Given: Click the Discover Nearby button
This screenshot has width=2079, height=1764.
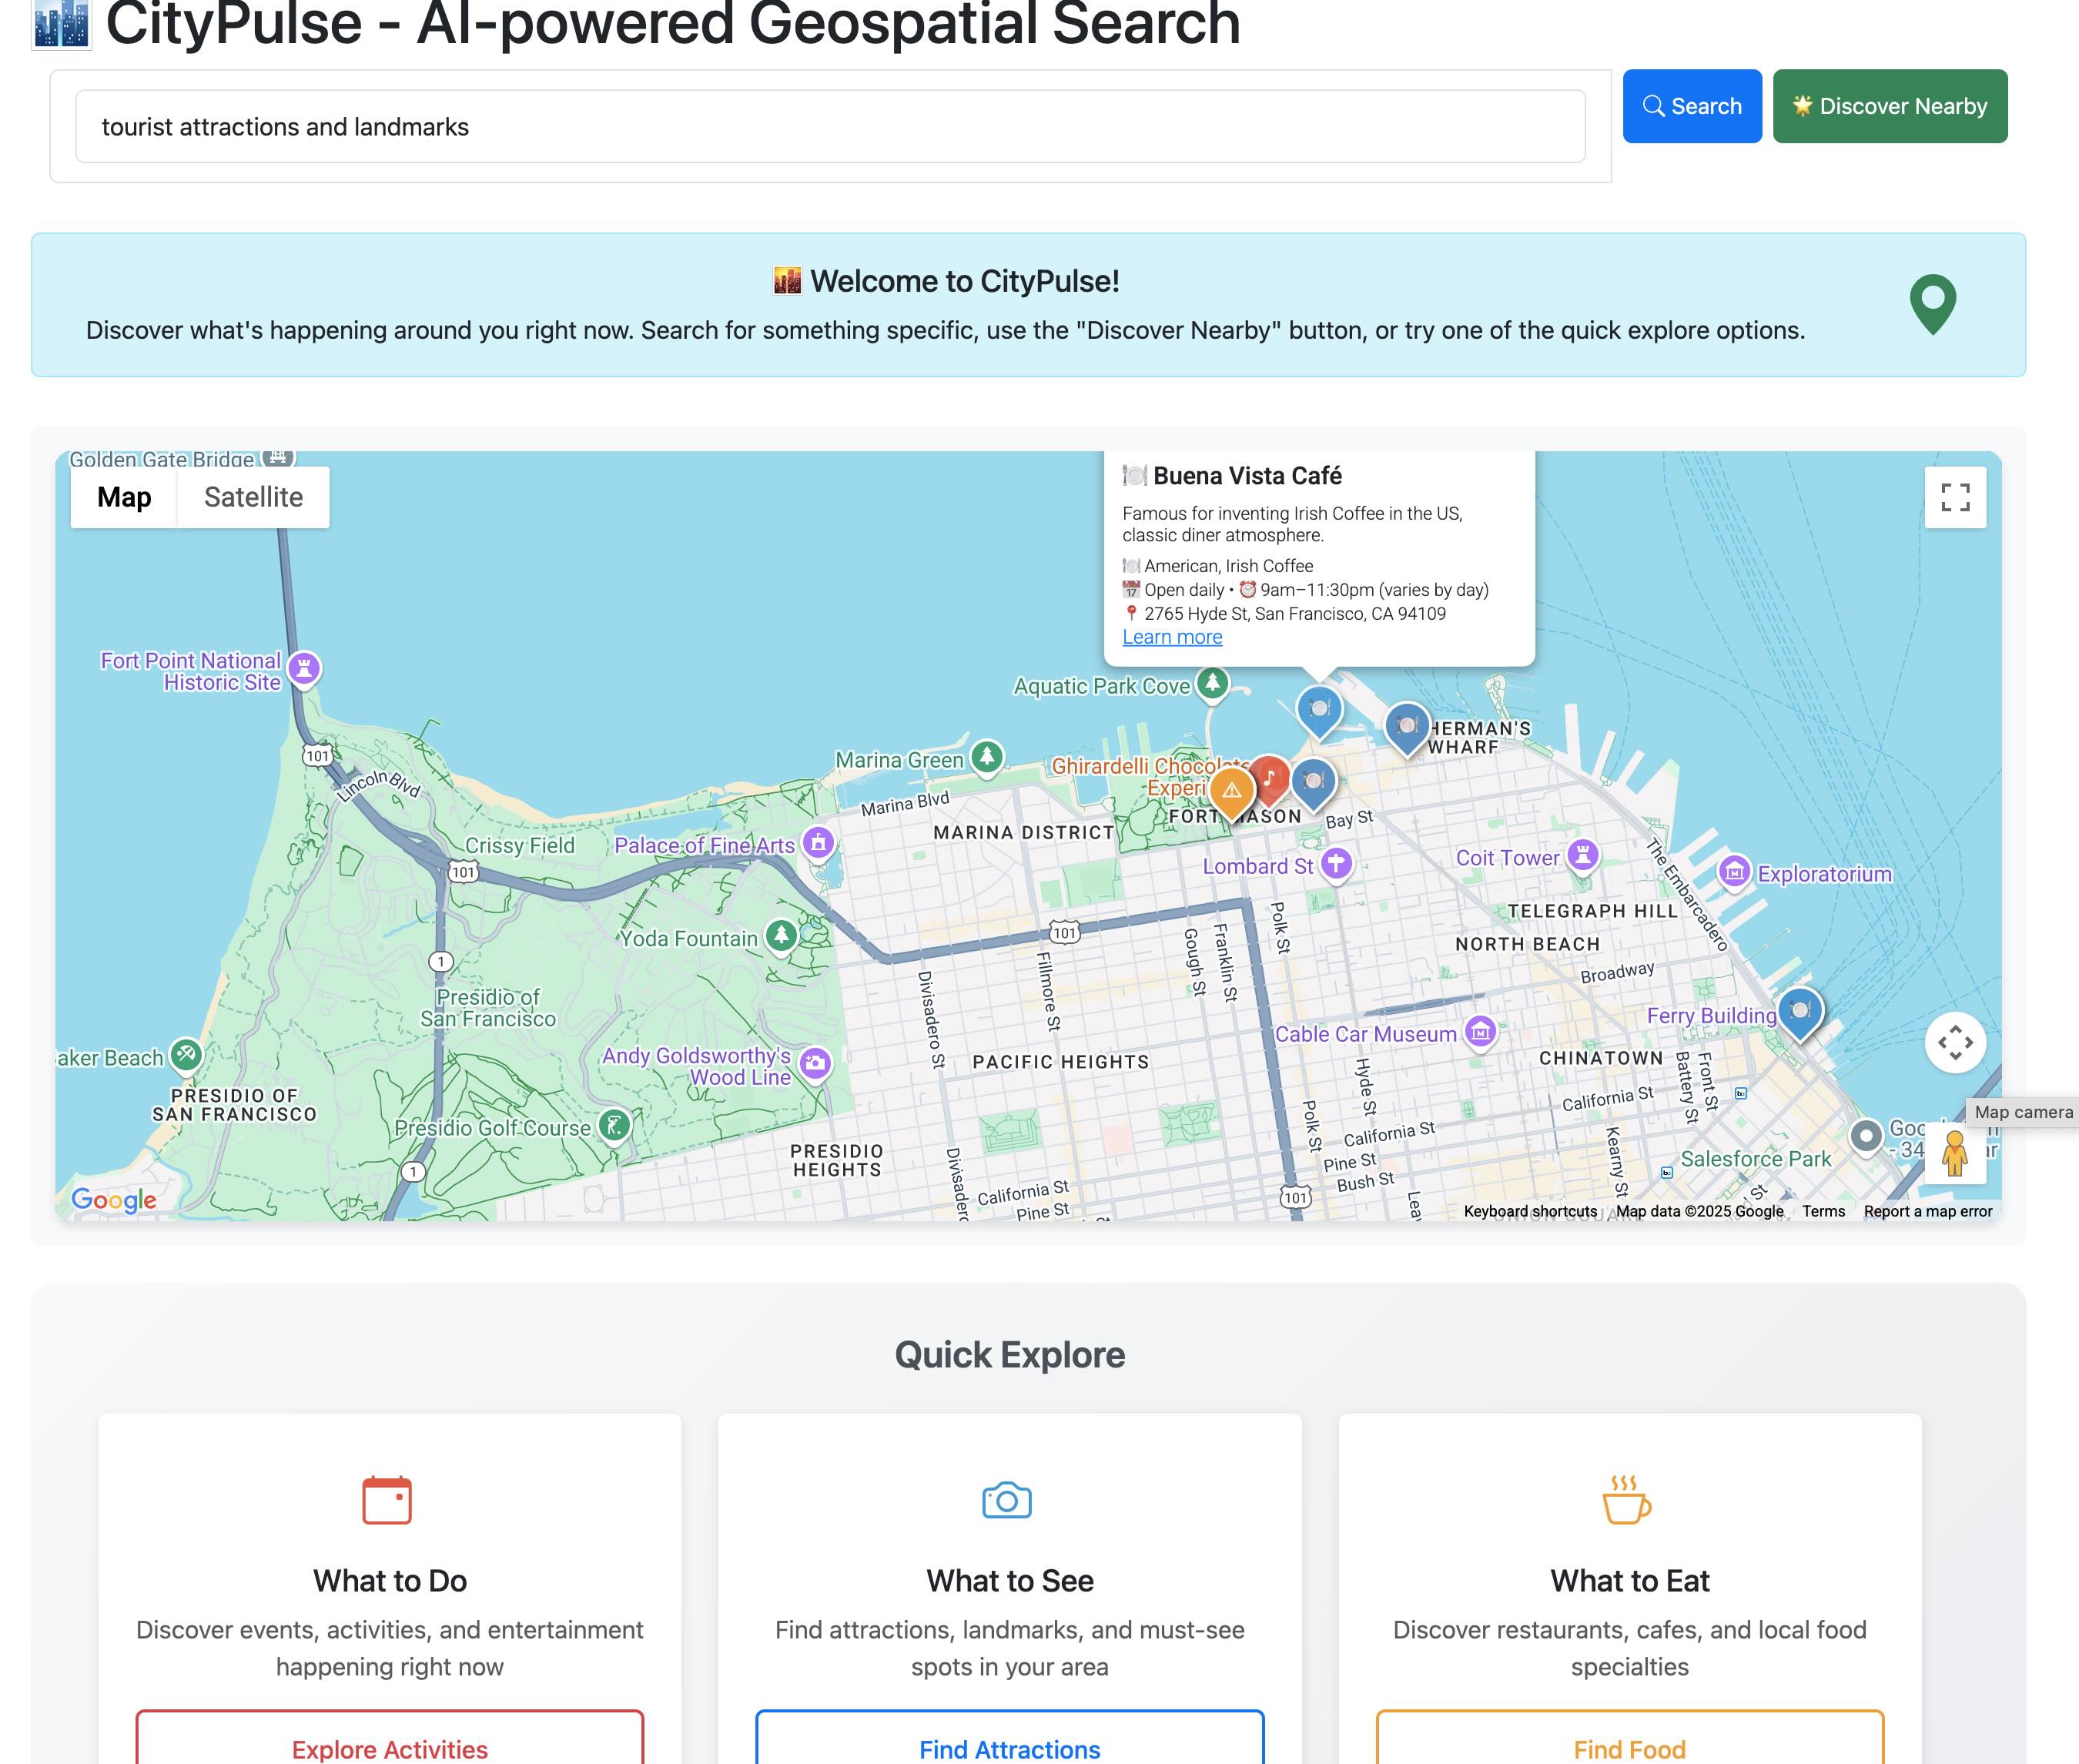Looking at the screenshot, I should (x=1889, y=106).
